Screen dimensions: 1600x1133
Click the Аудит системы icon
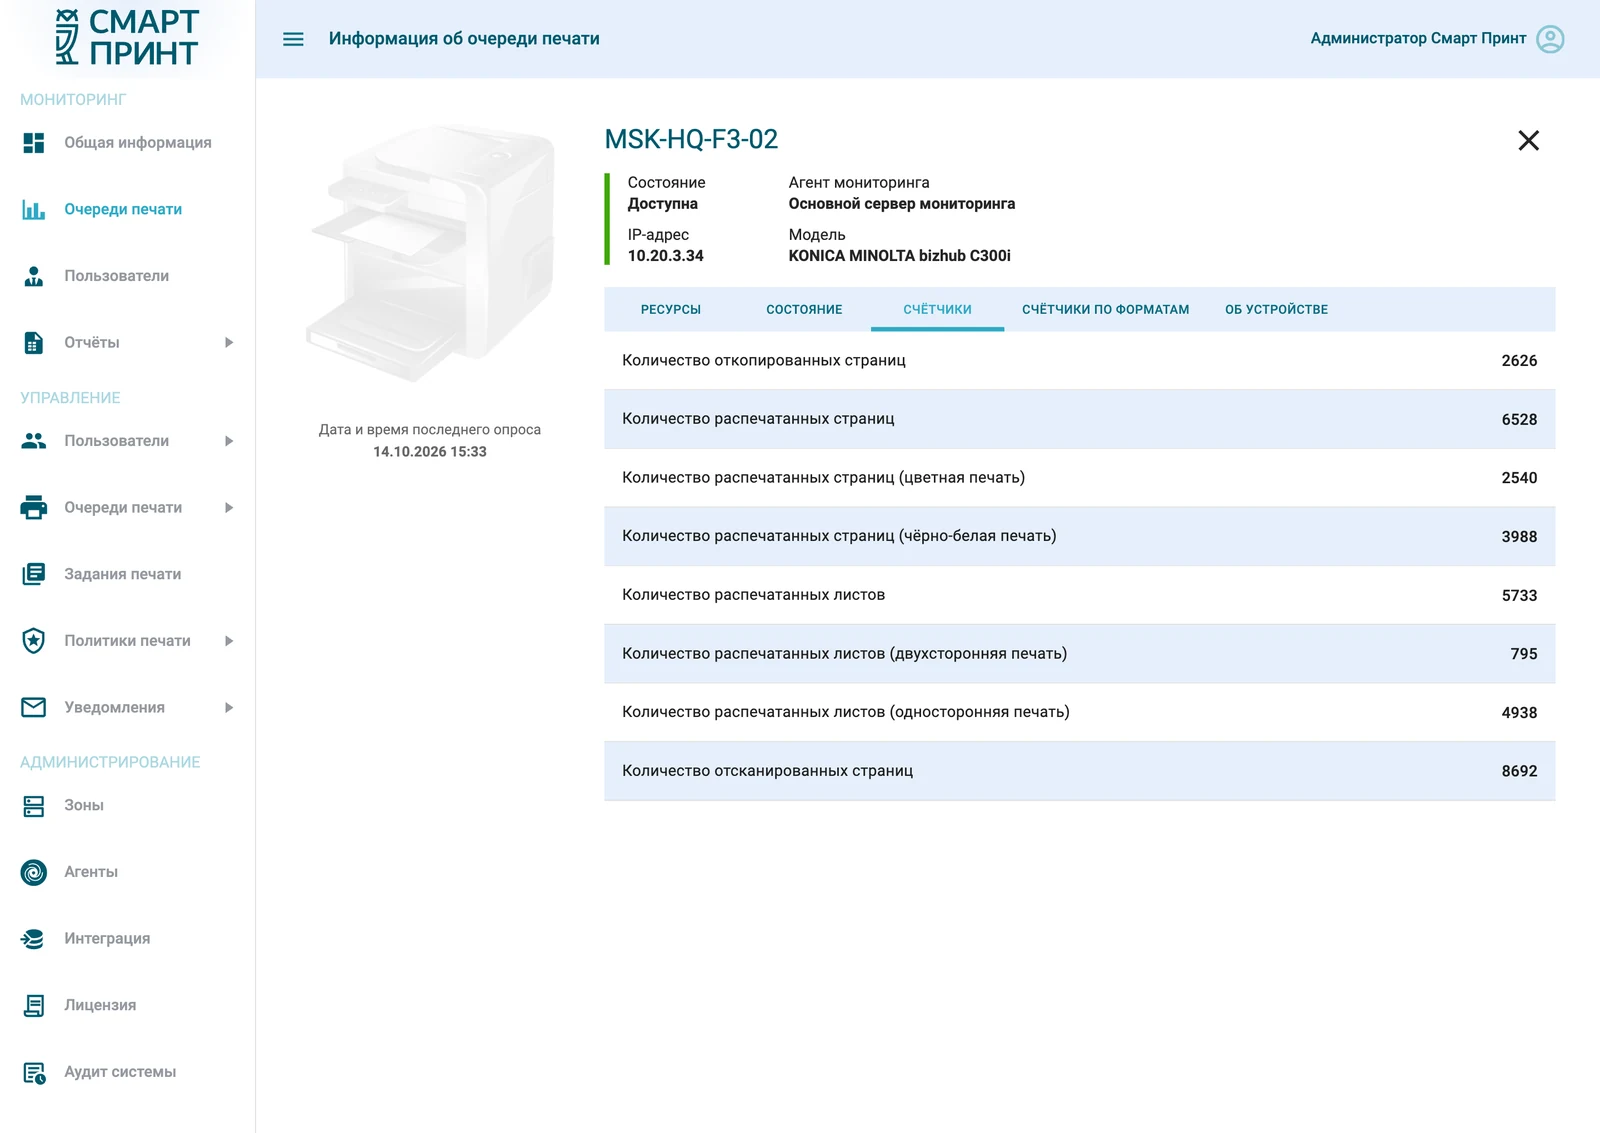point(34,1073)
